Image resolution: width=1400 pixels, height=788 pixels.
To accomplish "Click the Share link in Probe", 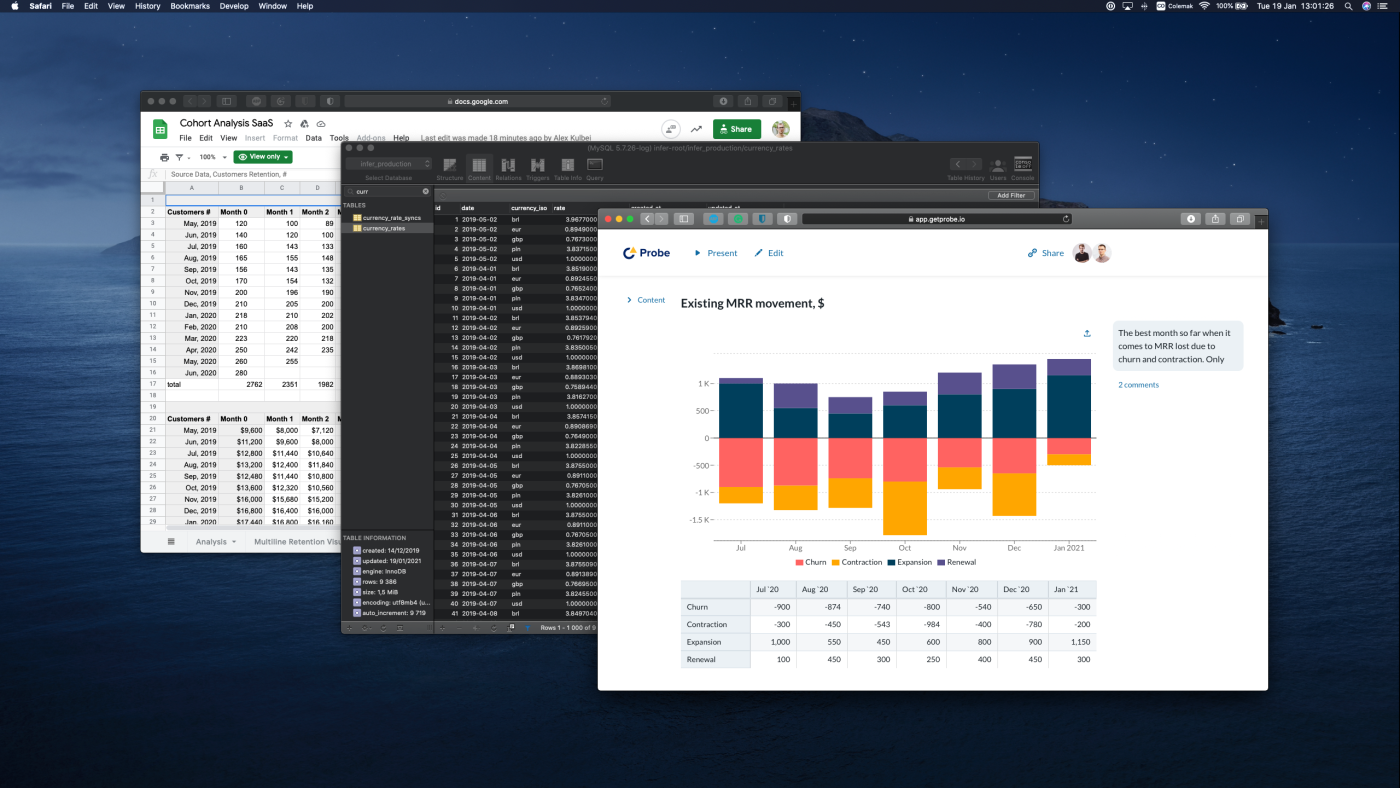I will pyautogui.click(x=1046, y=253).
